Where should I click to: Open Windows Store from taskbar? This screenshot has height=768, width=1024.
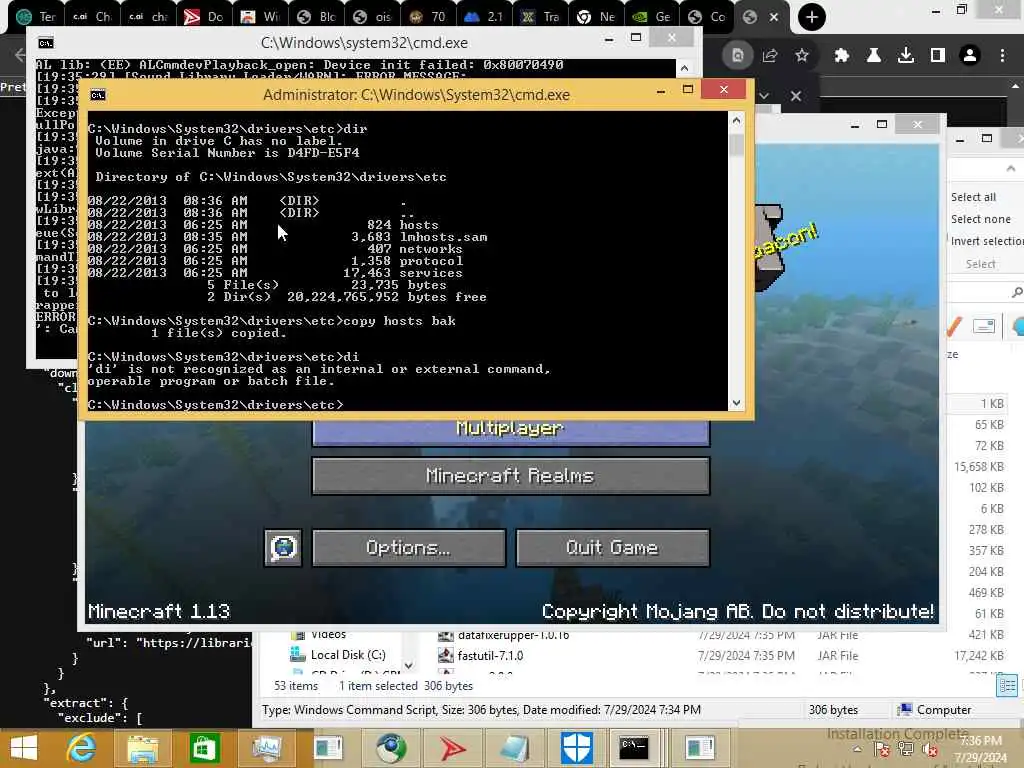click(204, 748)
